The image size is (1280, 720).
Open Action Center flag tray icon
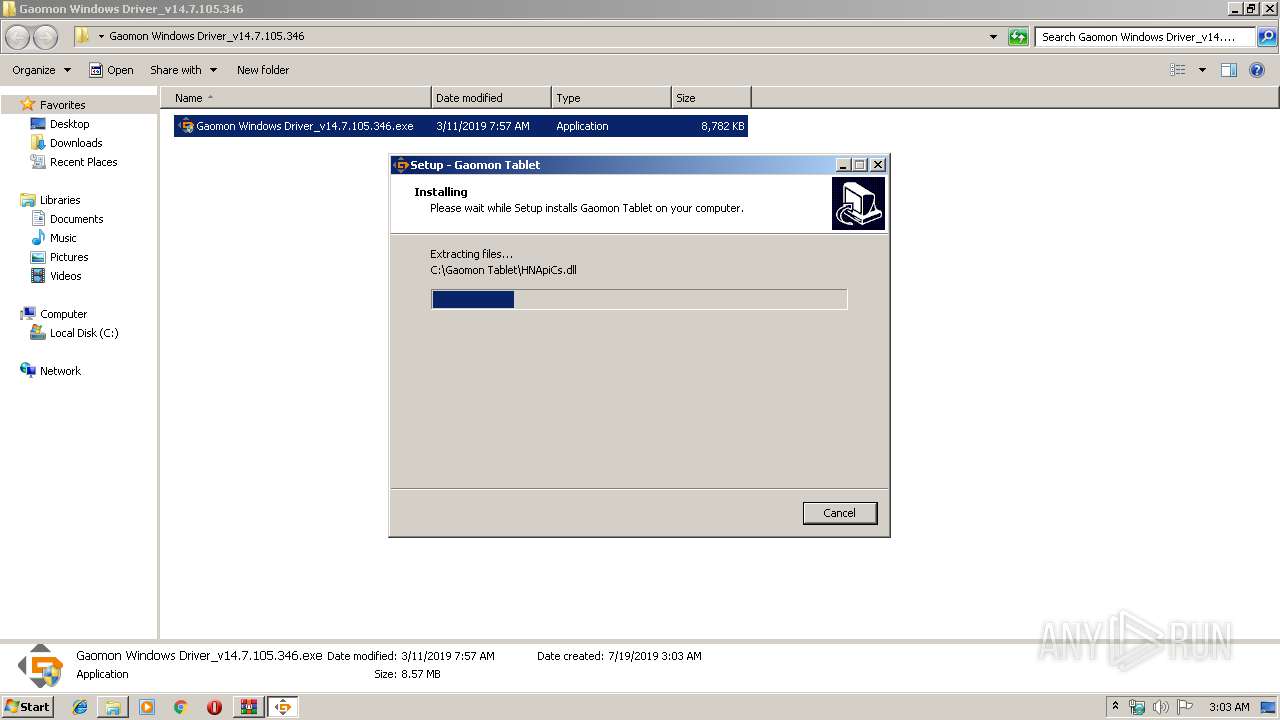click(x=1185, y=707)
